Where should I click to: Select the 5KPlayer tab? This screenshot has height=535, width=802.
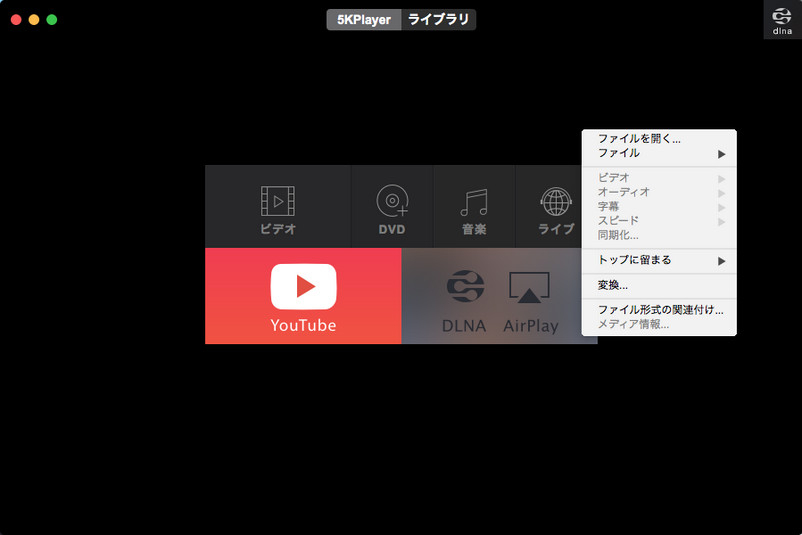pos(364,19)
